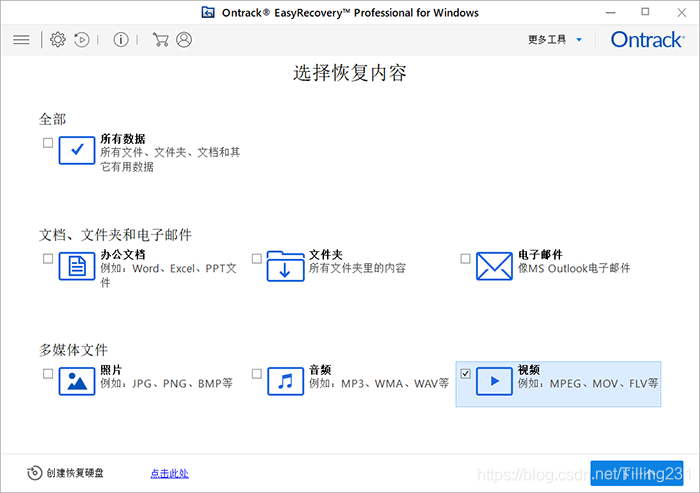The height and width of the screenshot is (493, 700).
Task: Click the 办公文档 document icon
Action: tap(77, 266)
